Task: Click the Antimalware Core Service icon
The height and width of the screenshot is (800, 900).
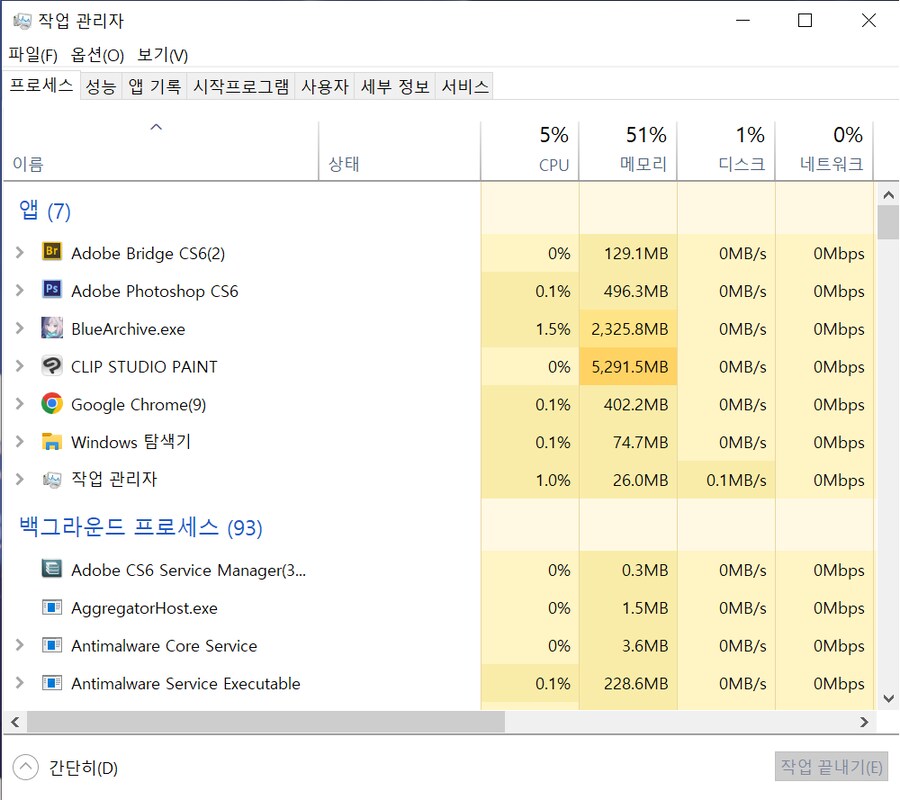Action: [x=52, y=645]
